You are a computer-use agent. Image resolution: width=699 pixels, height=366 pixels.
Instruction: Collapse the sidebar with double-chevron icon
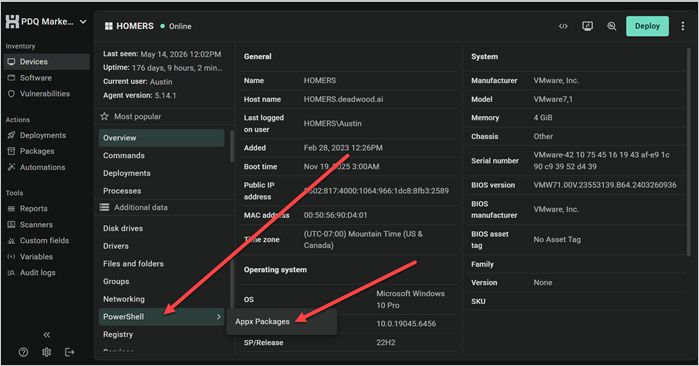click(x=46, y=334)
